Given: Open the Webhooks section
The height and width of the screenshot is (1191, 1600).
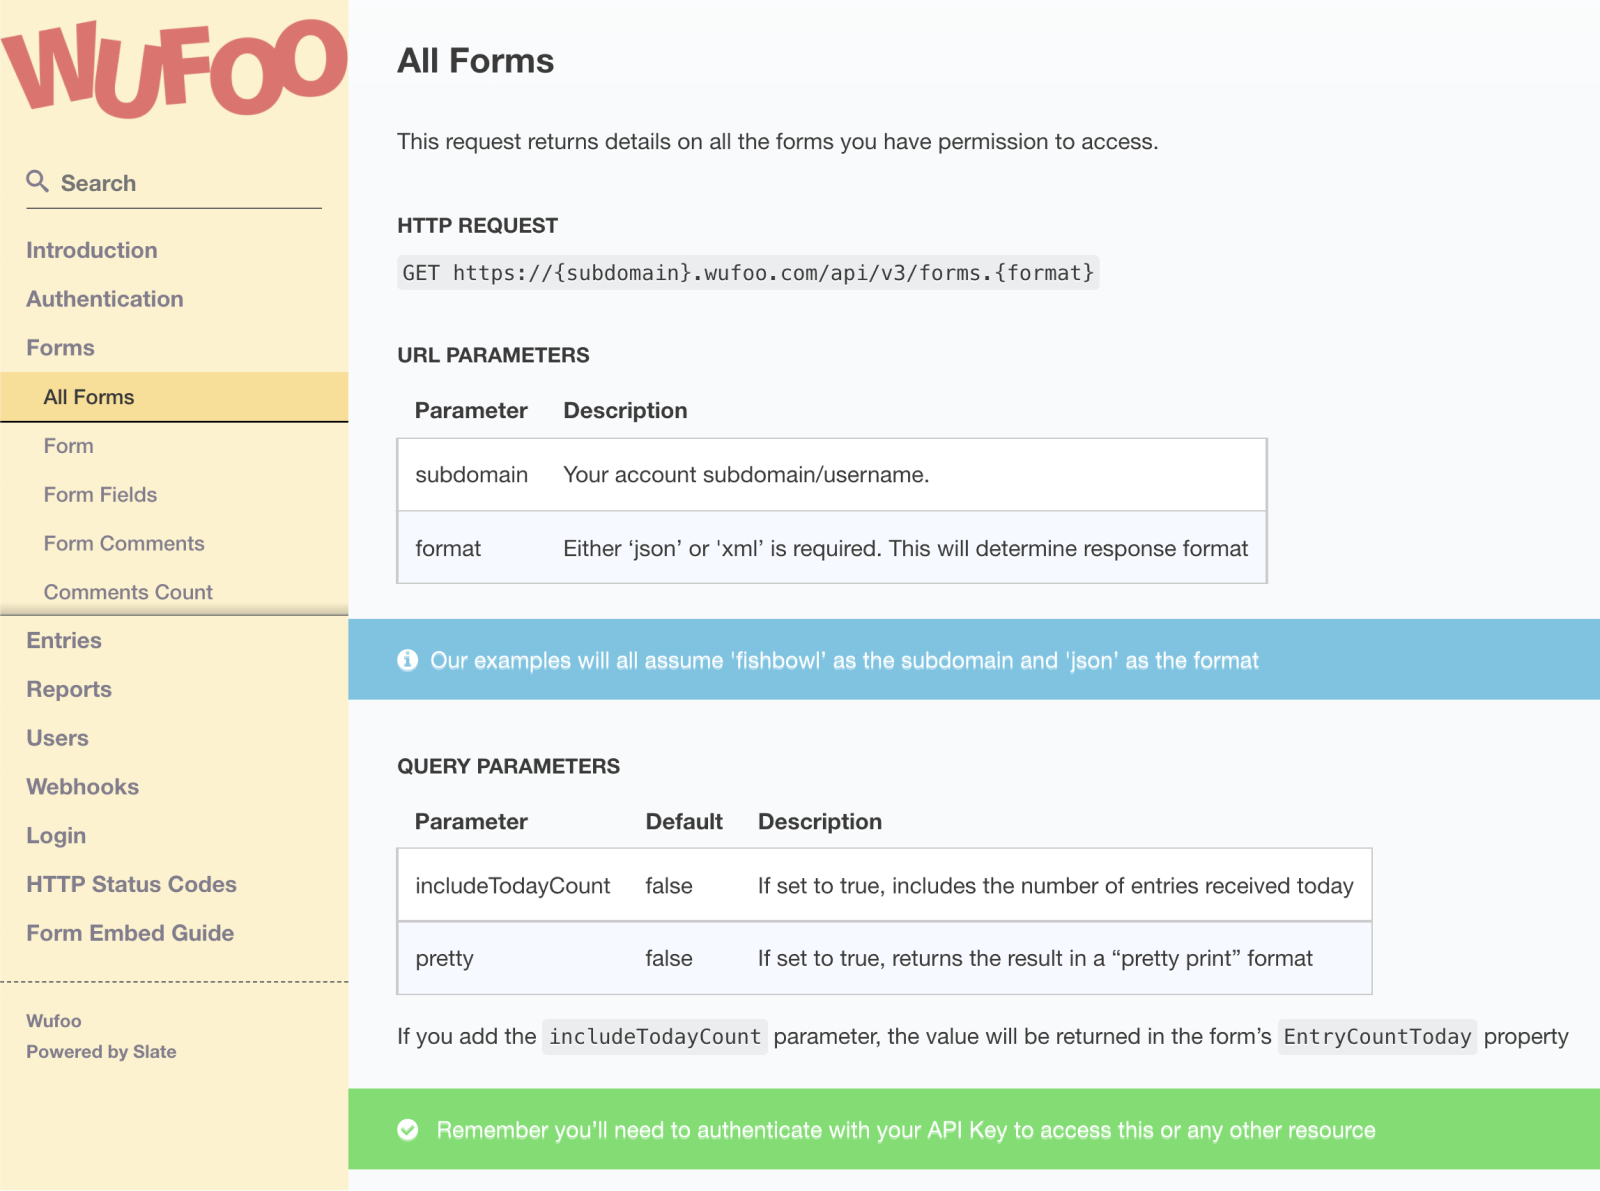Looking at the screenshot, I should coord(82,786).
